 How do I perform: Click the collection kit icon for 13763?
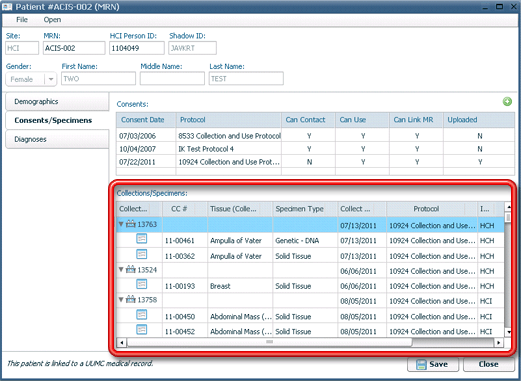coord(131,224)
